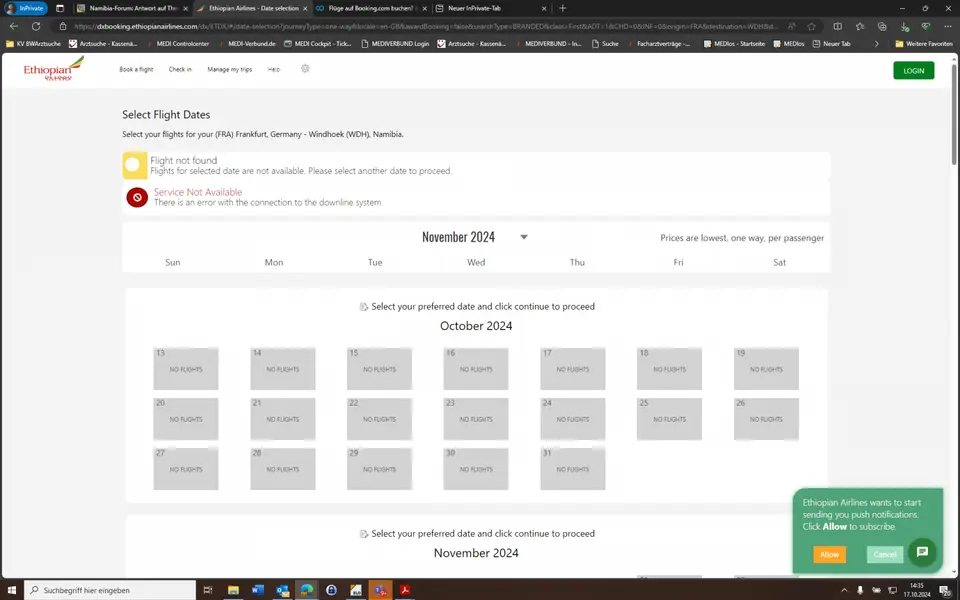Open notification center in taskbar
This screenshot has height=600, width=960.
[x=946, y=590]
